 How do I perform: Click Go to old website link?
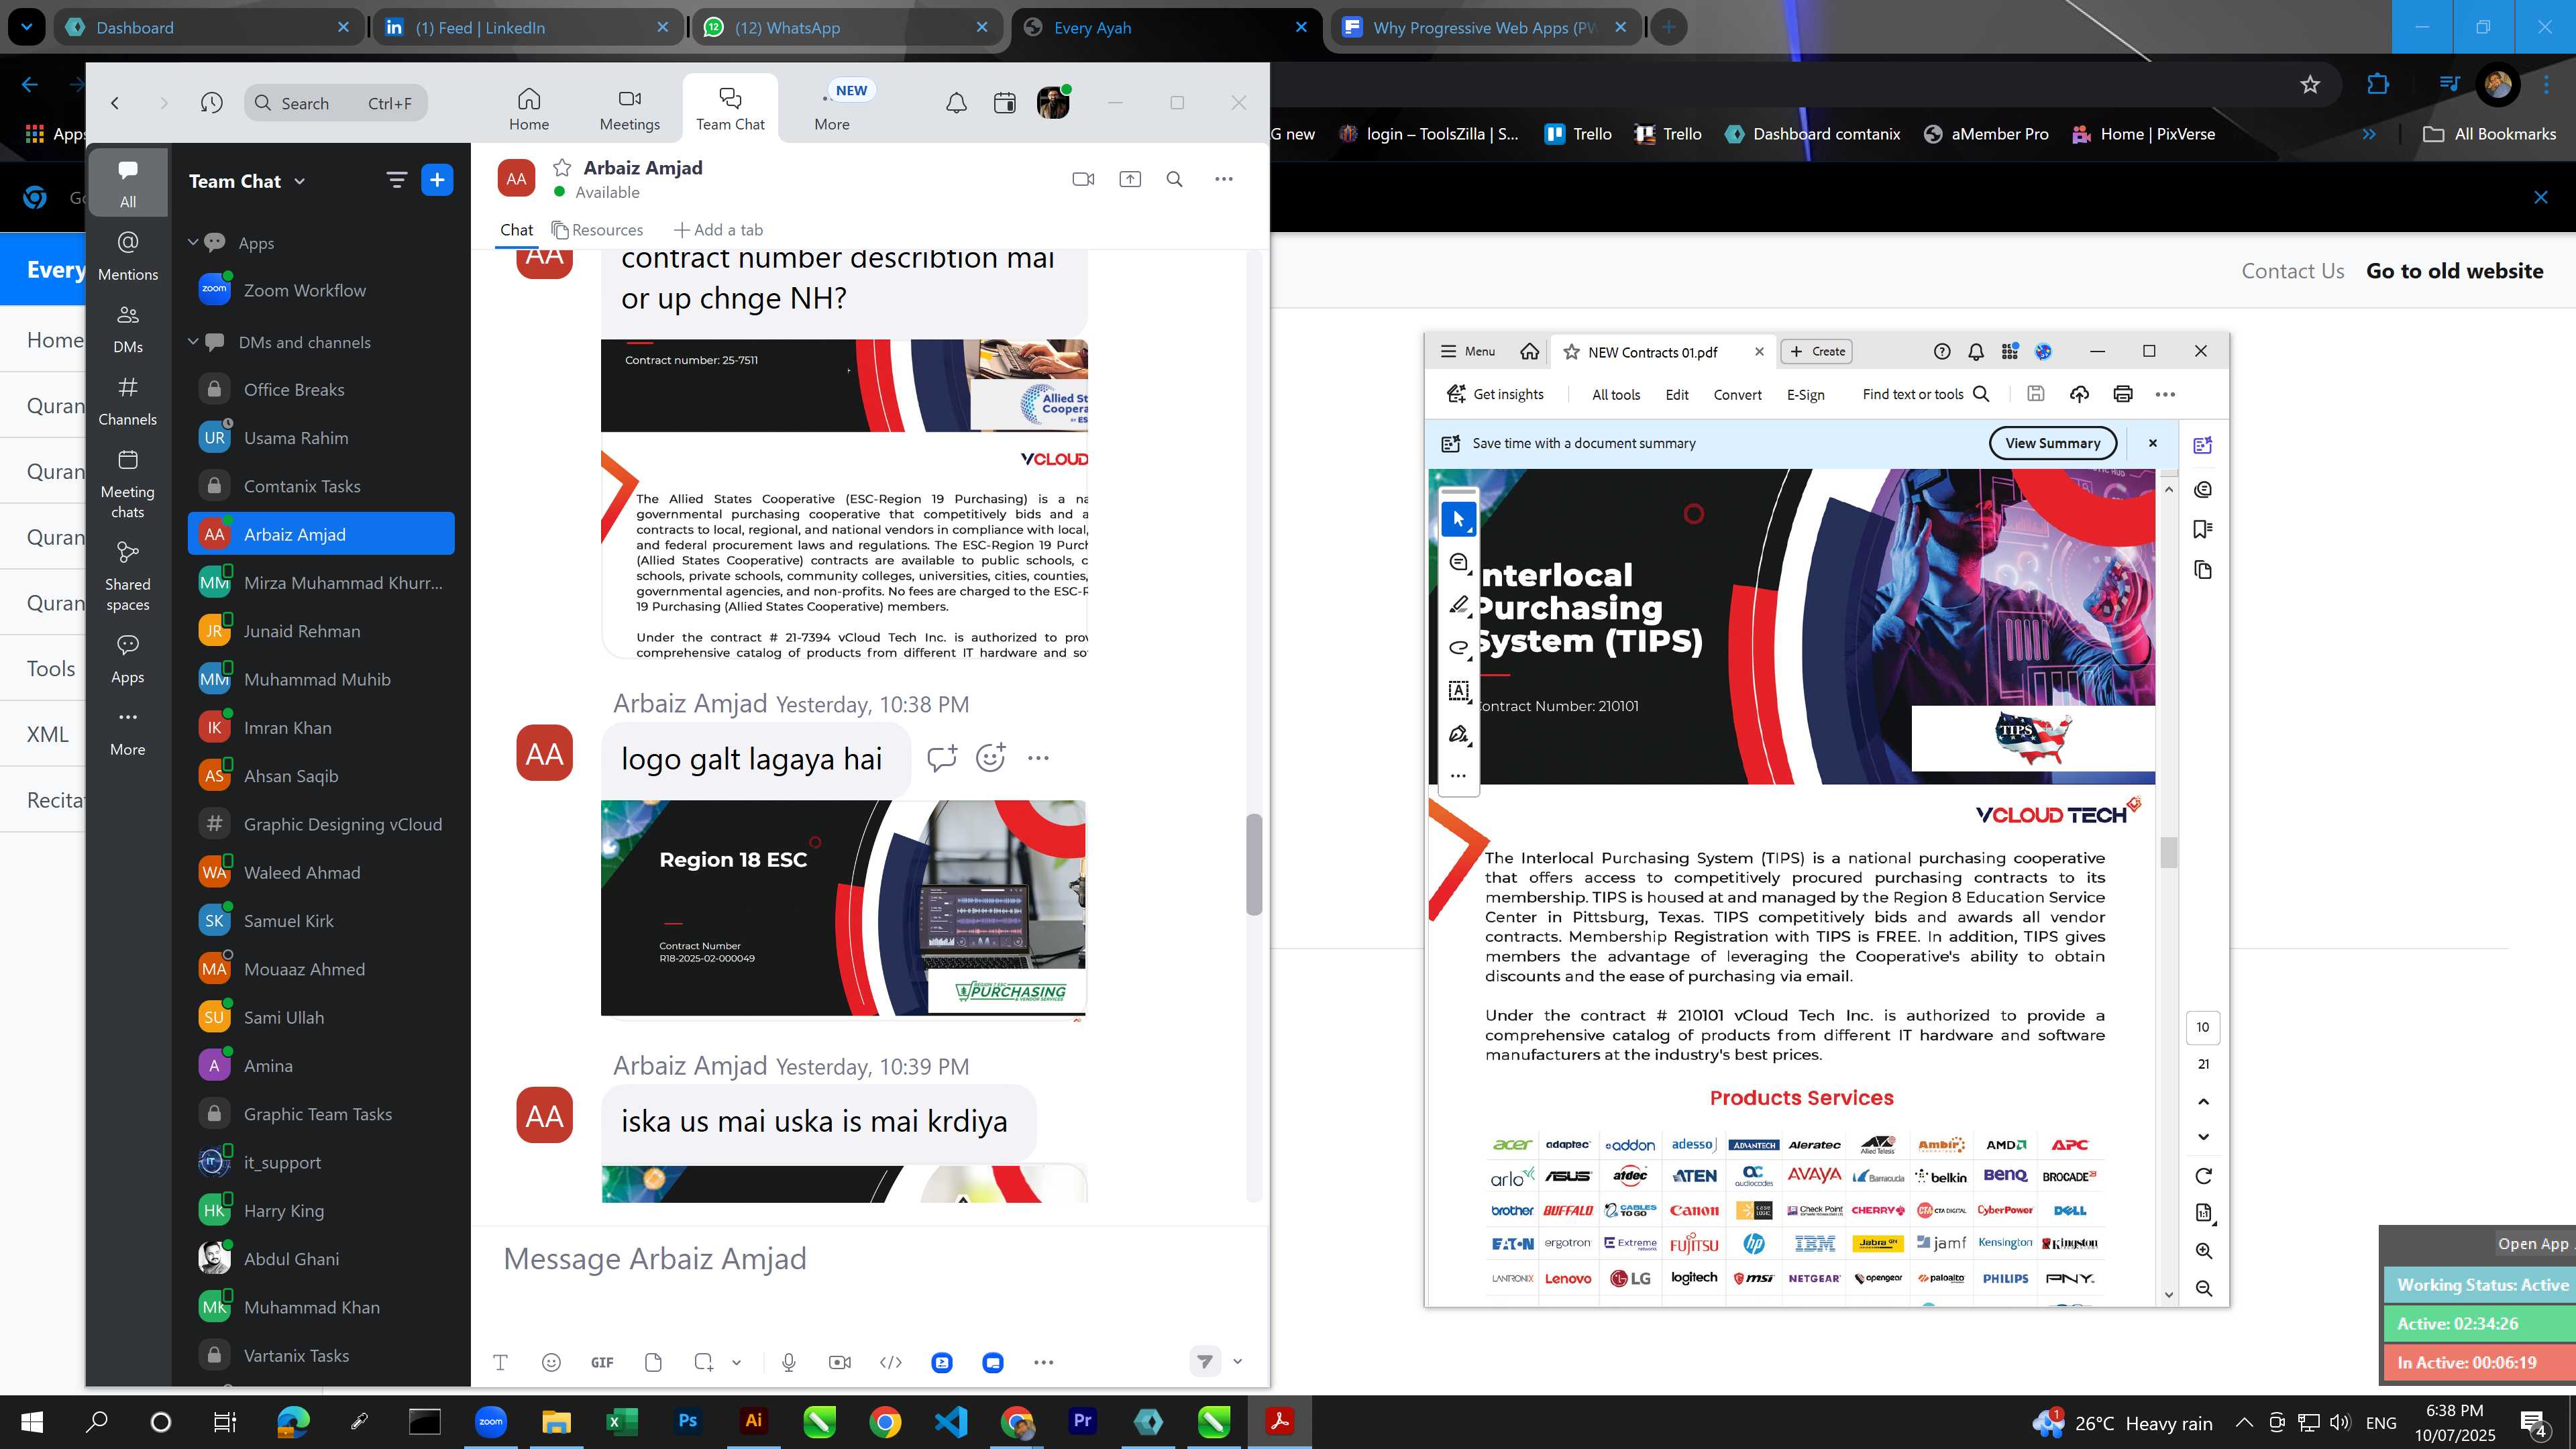coord(2454,271)
